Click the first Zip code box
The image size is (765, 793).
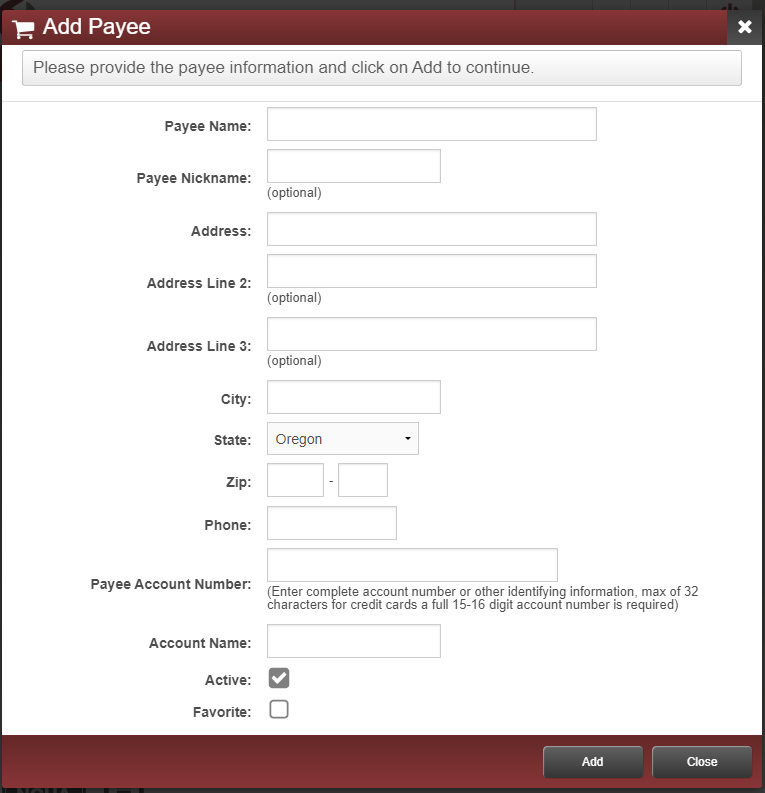[295, 480]
